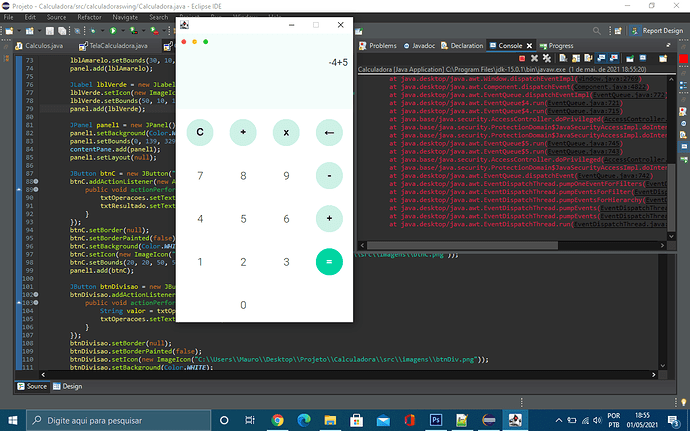Click the New file toolbar icon

coord(9,31)
